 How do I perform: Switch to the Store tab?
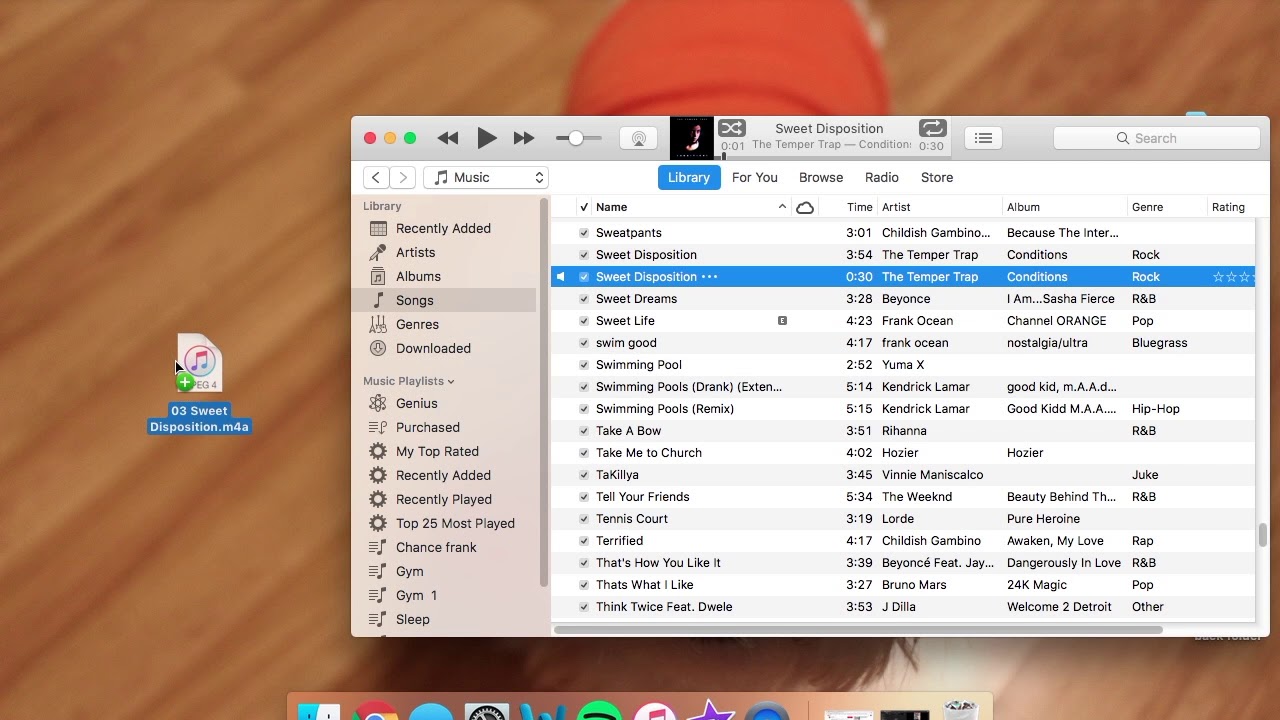937,177
